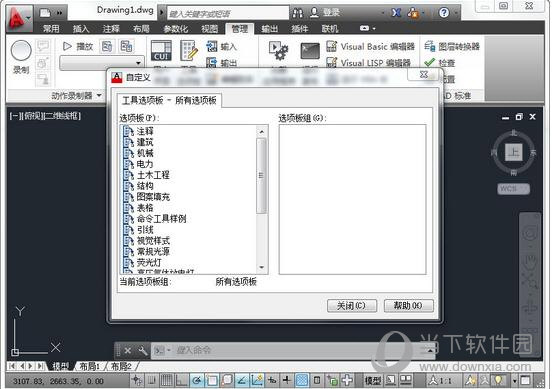Switch to the 常用 ribbon tab
The image size is (552, 389).
(51, 29)
